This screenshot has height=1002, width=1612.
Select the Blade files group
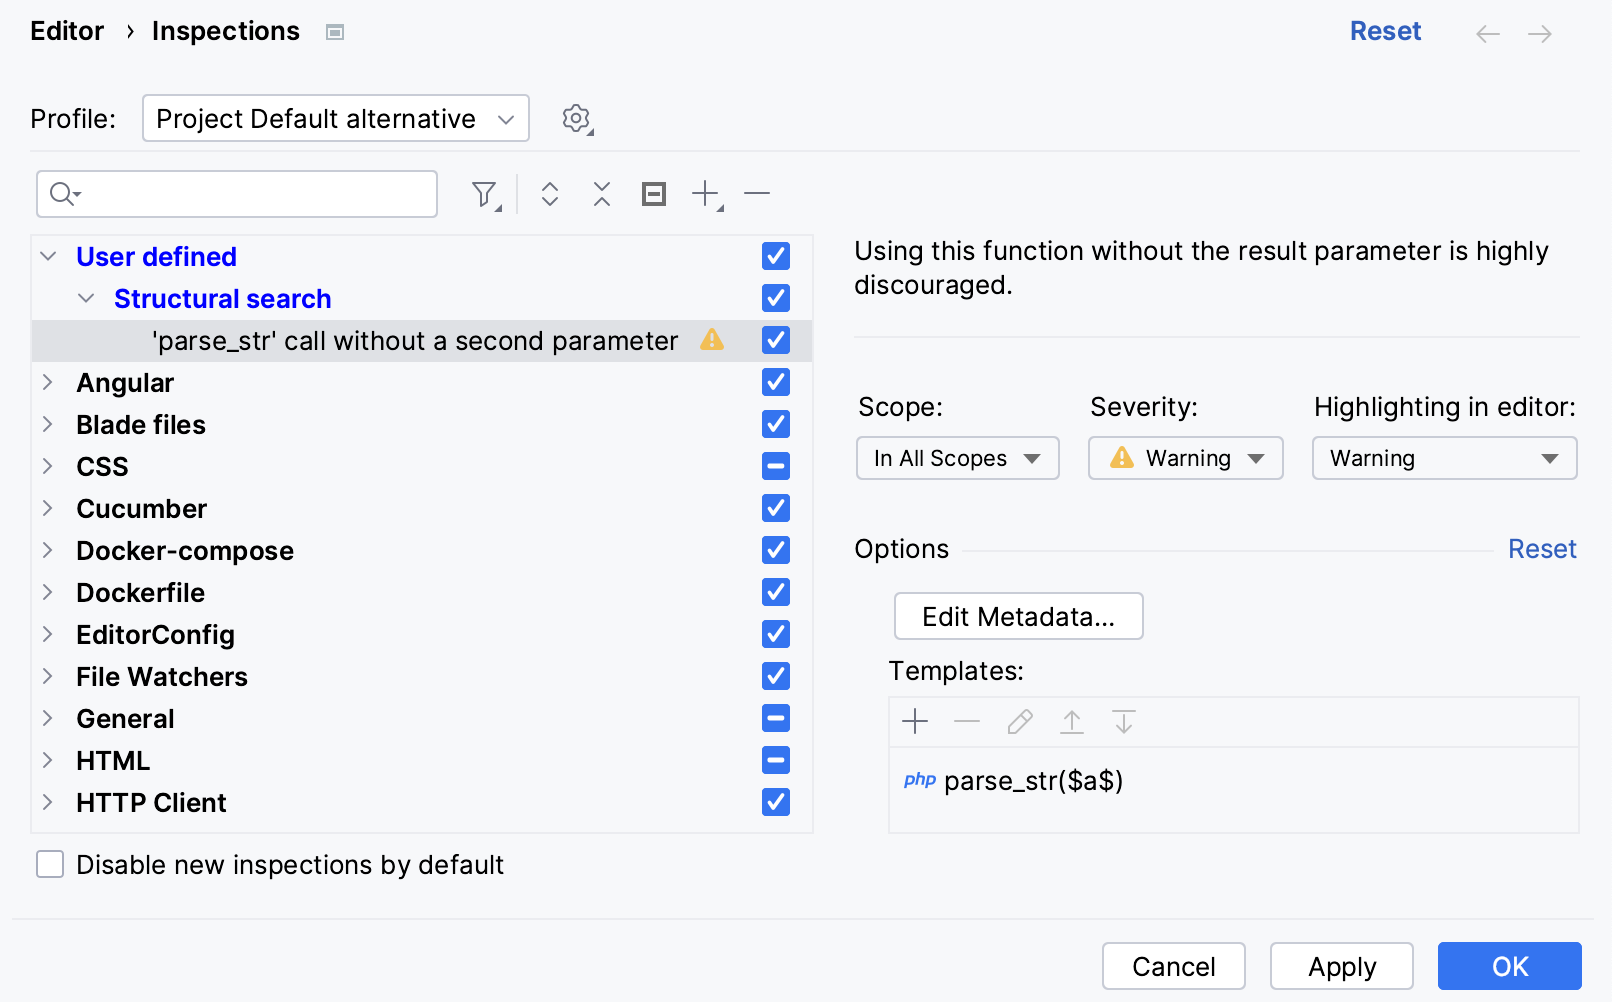point(141,425)
